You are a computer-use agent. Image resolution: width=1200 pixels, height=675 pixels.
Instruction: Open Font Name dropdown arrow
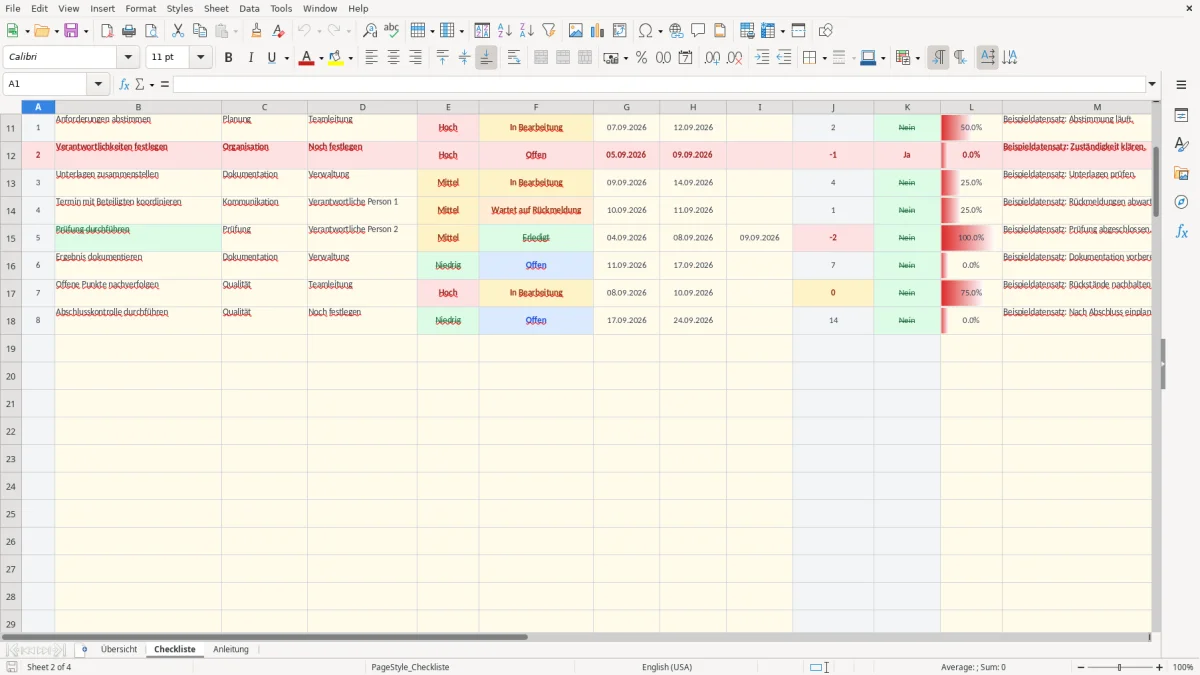coord(129,58)
